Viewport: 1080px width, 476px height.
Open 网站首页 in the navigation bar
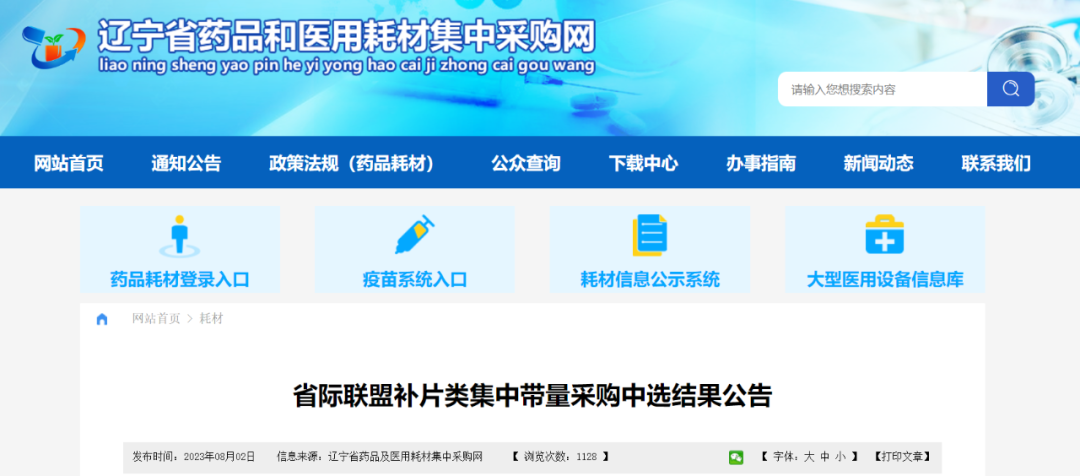coord(69,163)
